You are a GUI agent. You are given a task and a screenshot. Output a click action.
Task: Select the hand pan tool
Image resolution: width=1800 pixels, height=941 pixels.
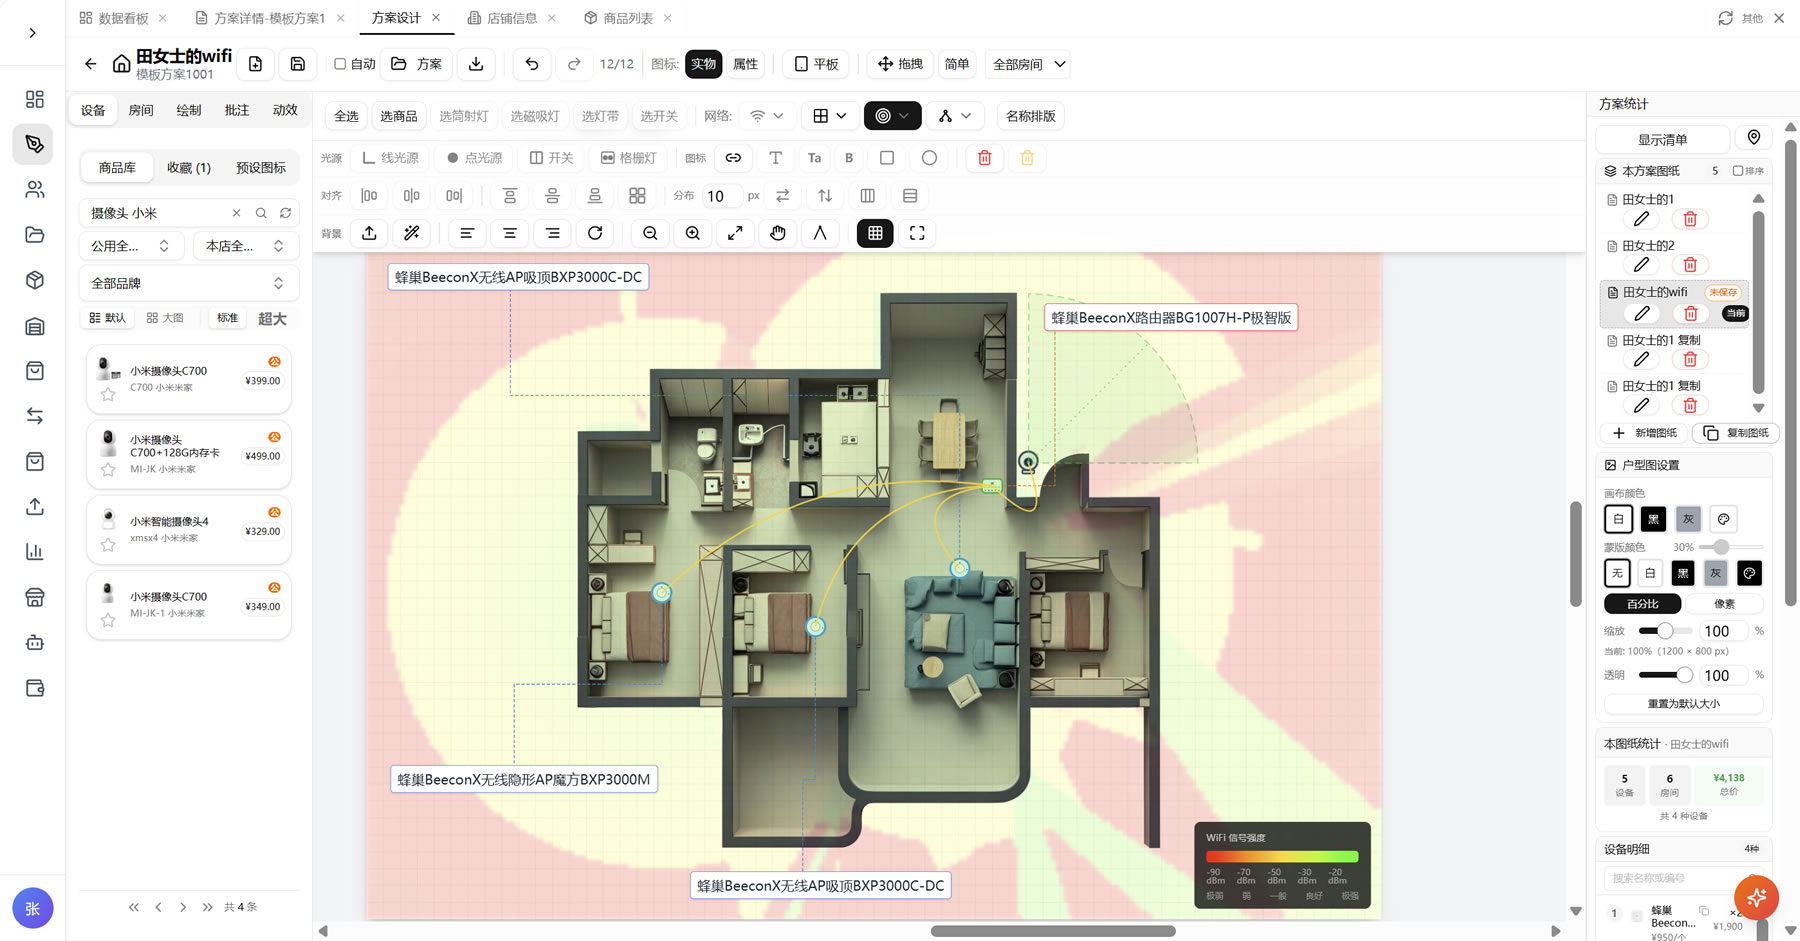tap(777, 233)
